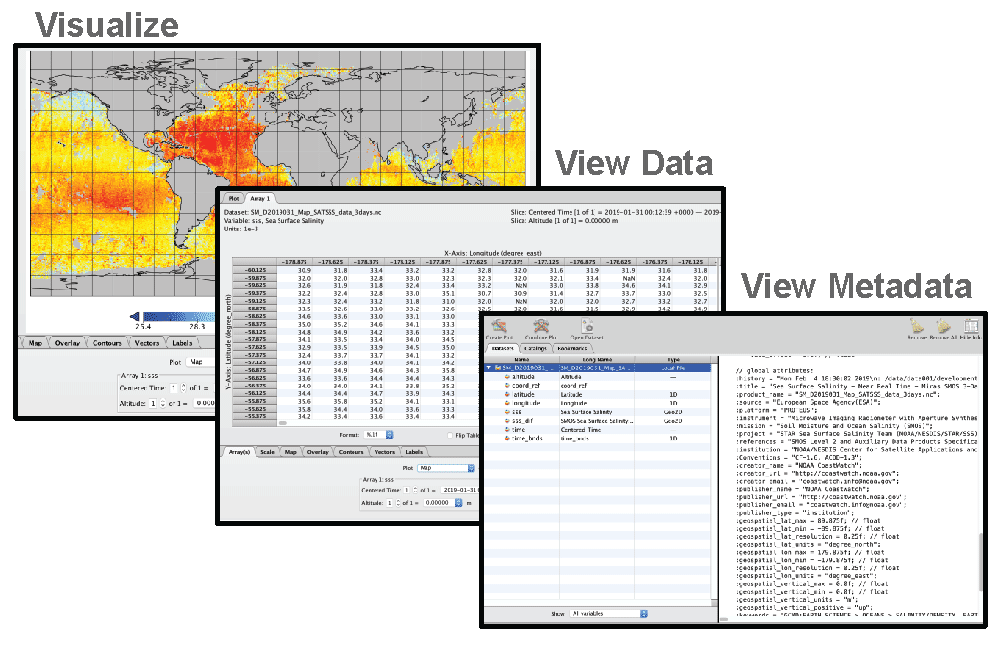This screenshot has height=655, width=1000.
Task: Open the Plot type Map dropdown in View Data window
Action: coord(446,467)
